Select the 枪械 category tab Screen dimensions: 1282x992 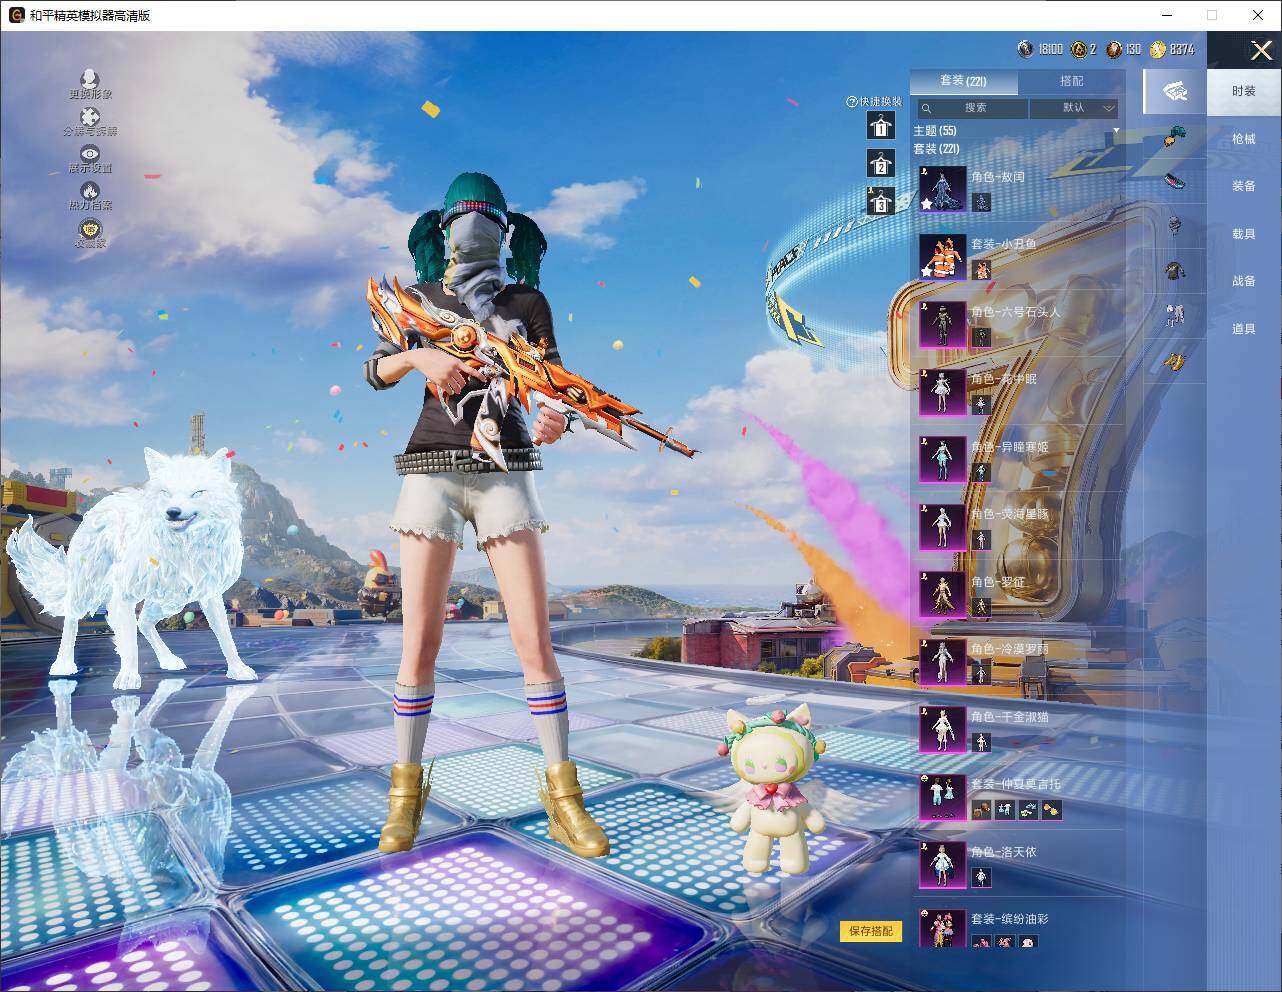point(1244,139)
